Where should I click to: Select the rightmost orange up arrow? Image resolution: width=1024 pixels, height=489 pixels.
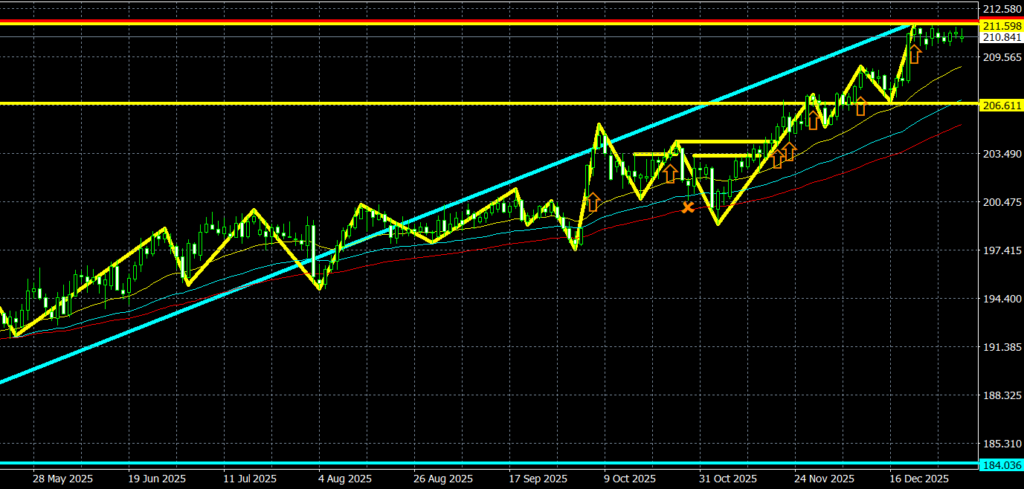pos(914,54)
